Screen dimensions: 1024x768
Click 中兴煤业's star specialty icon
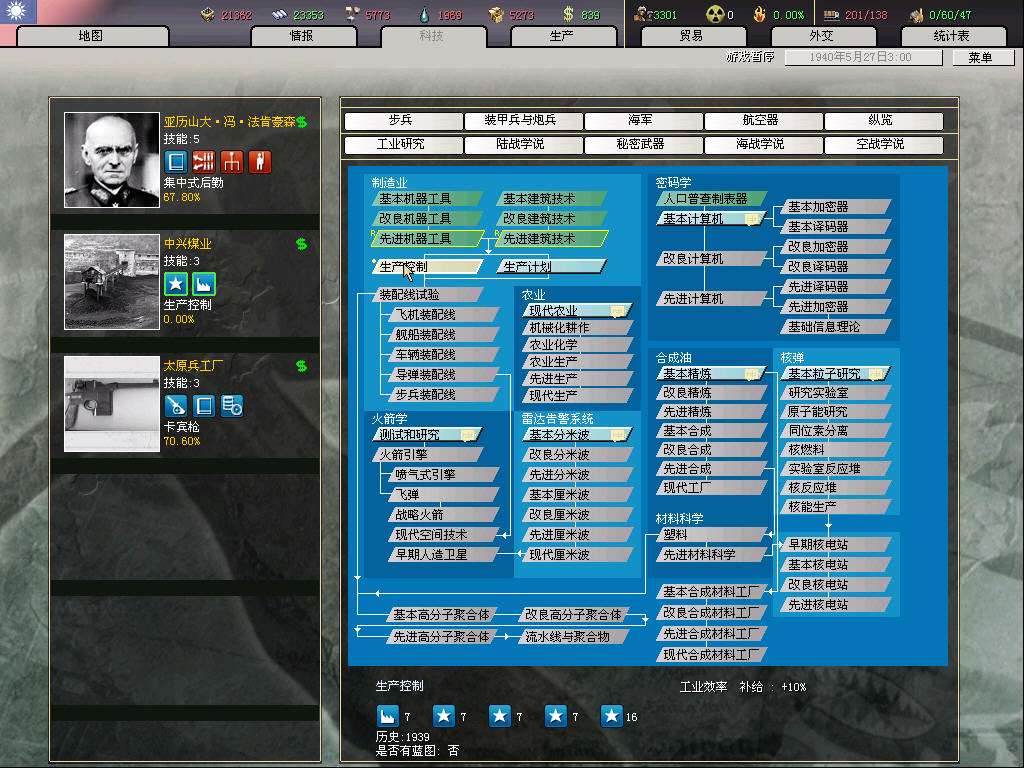(x=176, y=283)
